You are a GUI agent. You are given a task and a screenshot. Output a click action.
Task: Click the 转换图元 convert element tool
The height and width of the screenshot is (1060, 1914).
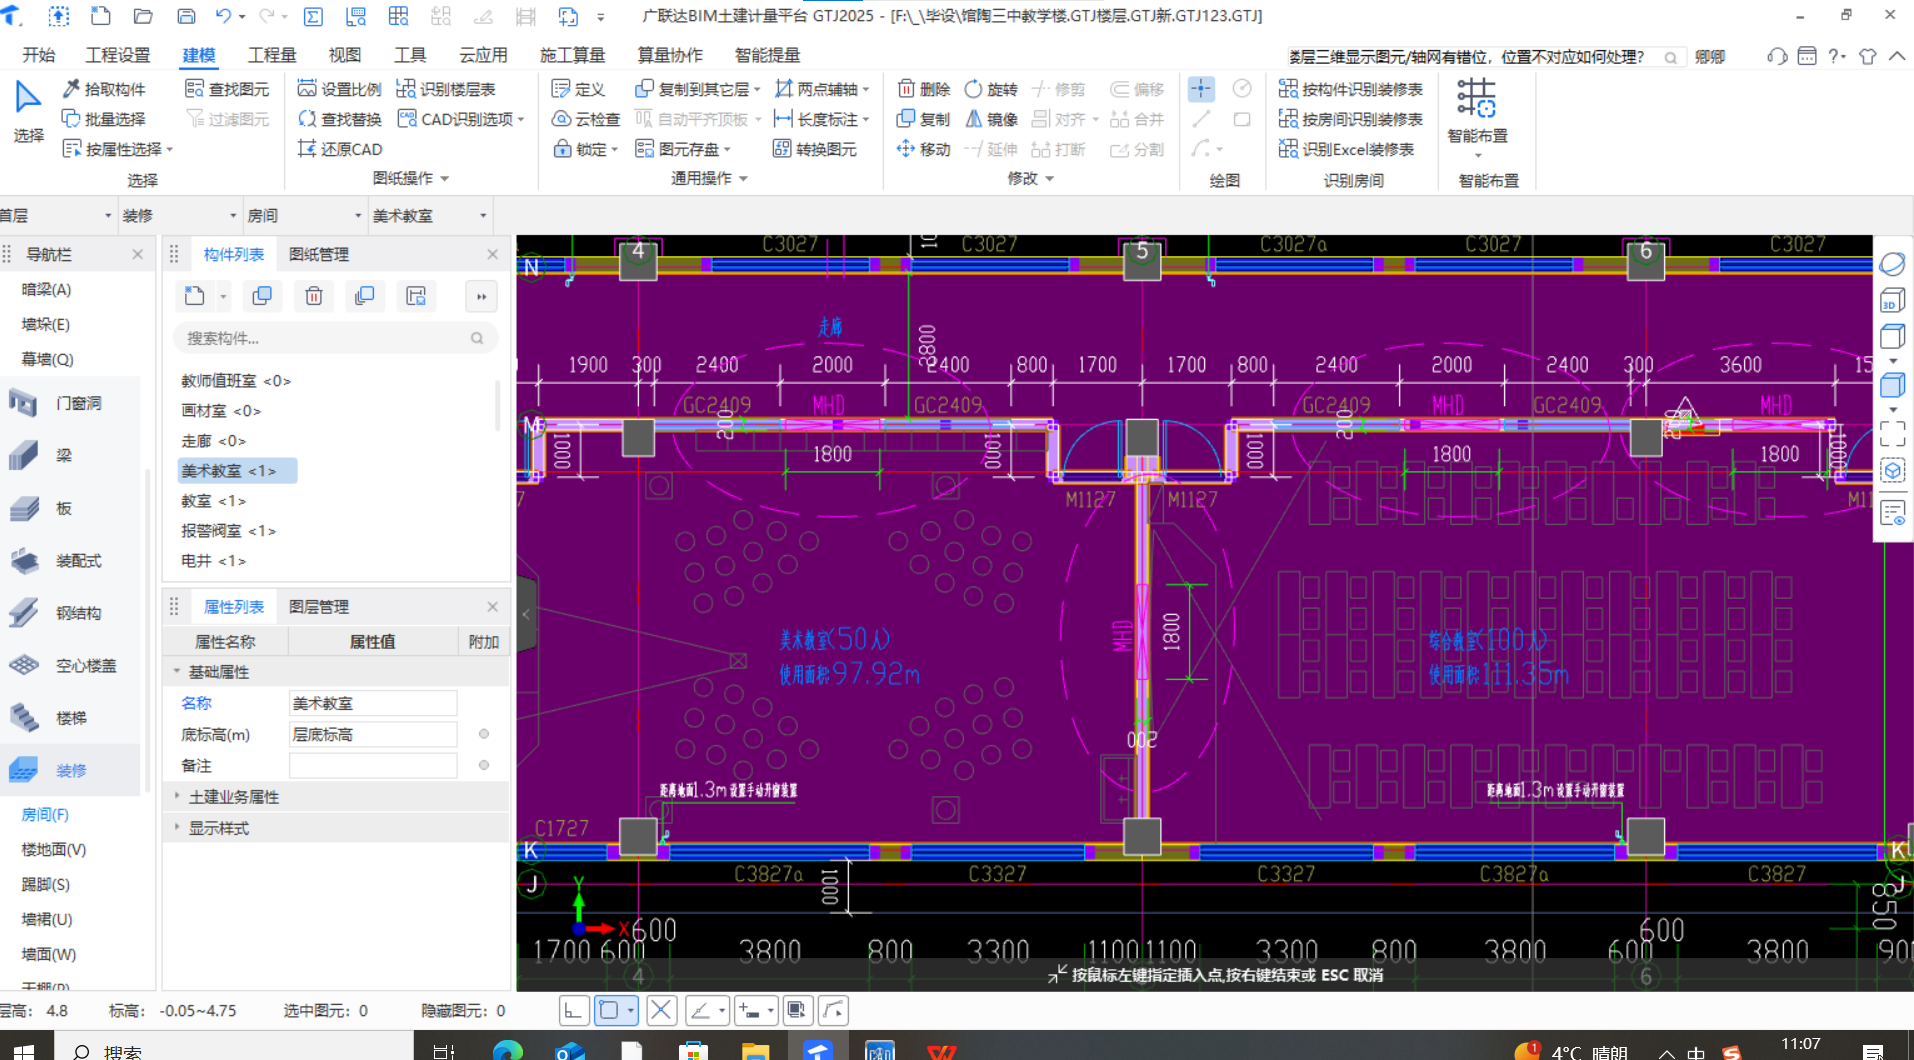(815, 149)
